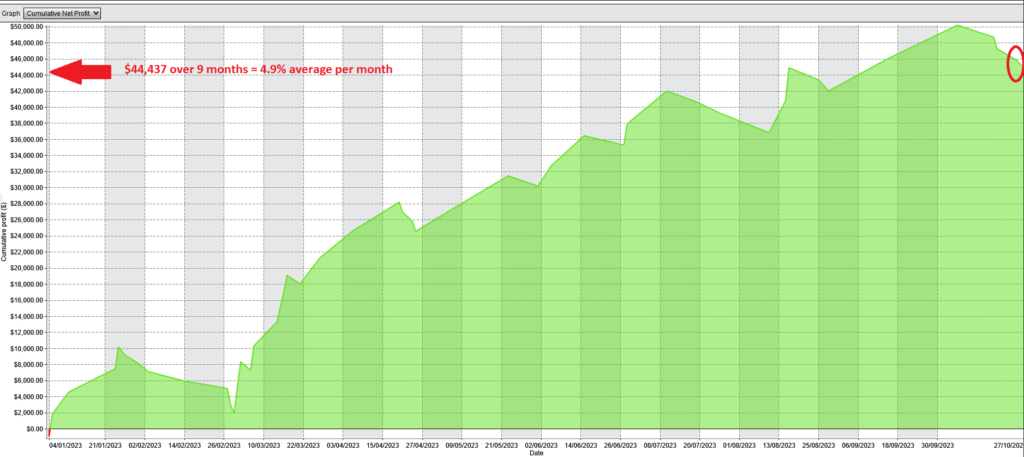This screenshot has height=457, width=1024.
Task: Click the $24,000.00 y-axis label
Action: click(x=27, y=236)
